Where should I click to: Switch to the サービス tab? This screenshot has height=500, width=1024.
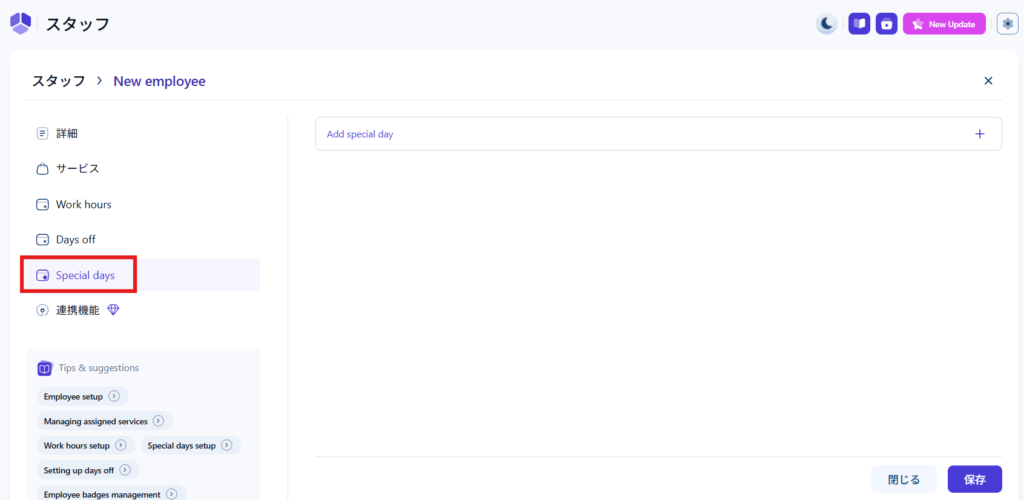pyautogui.click(x=77, y=169)
